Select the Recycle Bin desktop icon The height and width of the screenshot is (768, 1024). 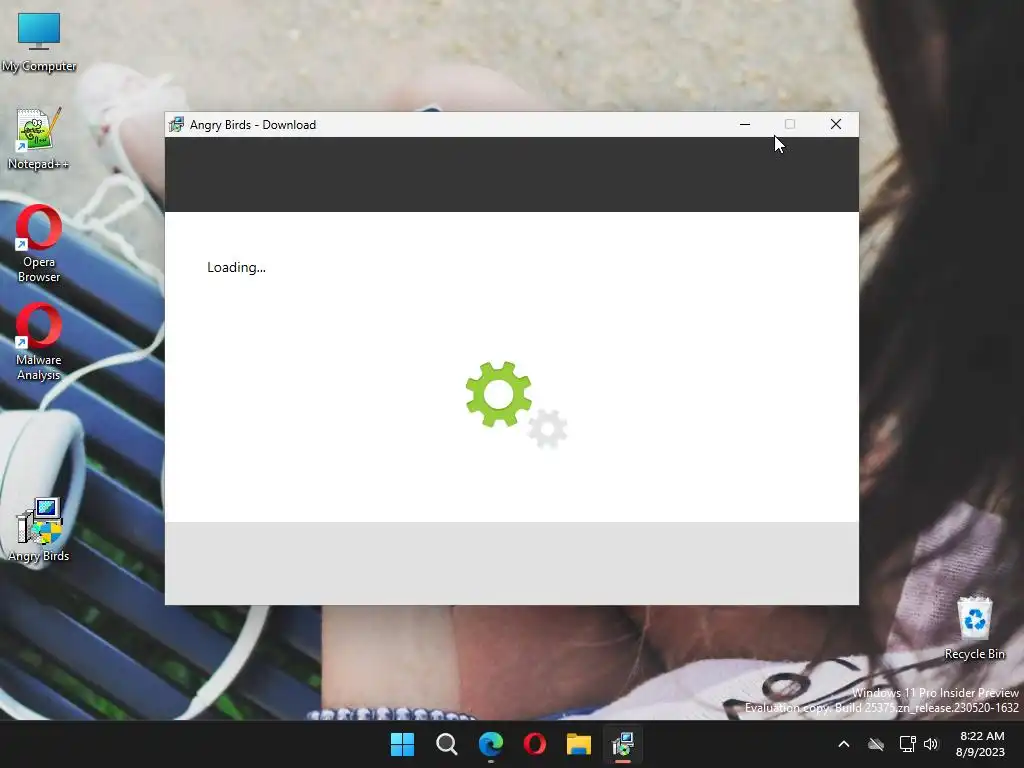tap(974, 628)
